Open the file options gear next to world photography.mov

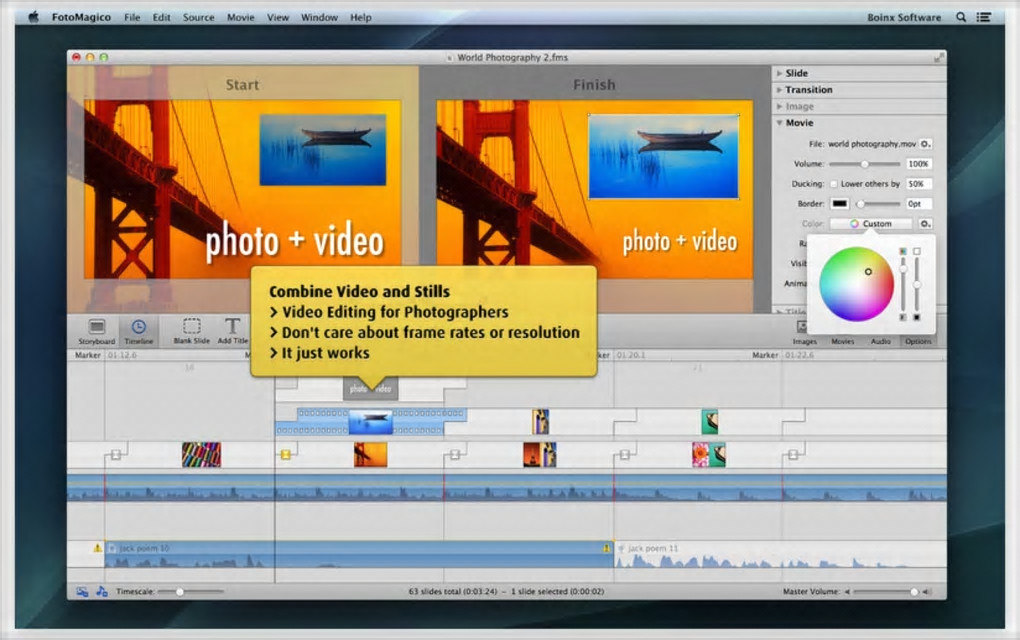(x=926, y=144)
